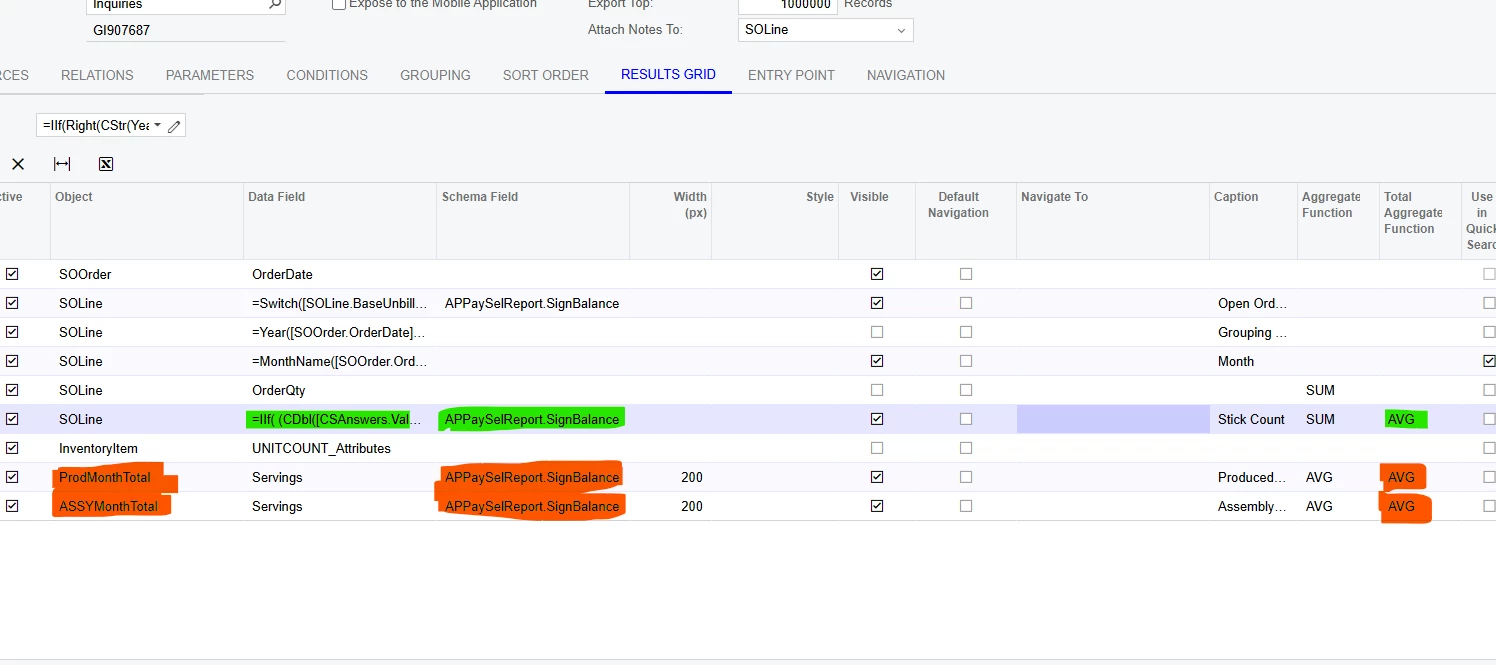The image size is (1496, 665).
Task: Switch to the CONDITIONS tab
Action: click(327, 75)
